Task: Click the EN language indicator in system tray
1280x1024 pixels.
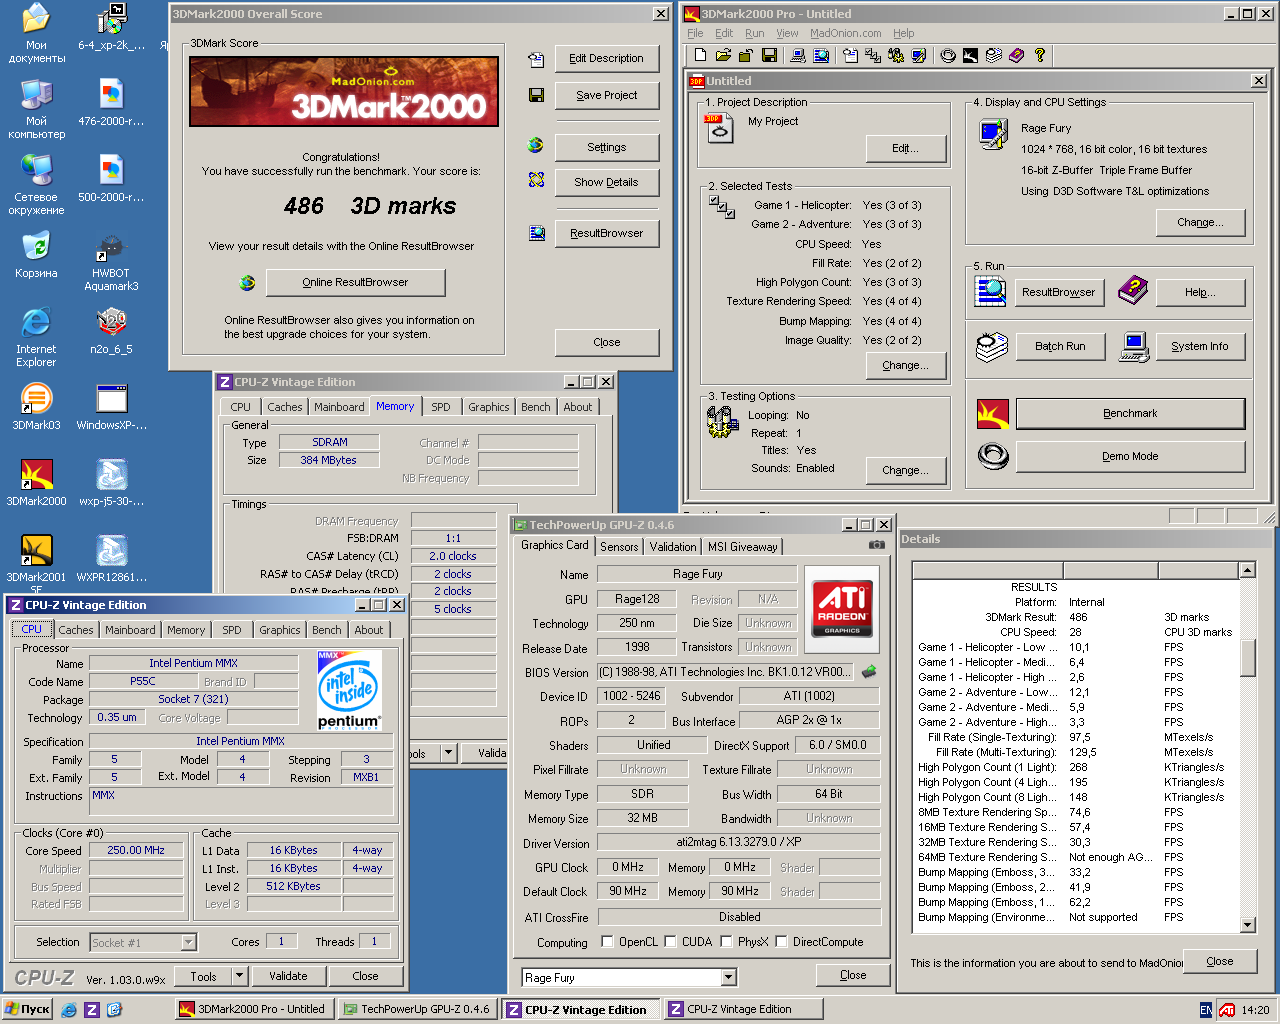Action: point(1206,1010)
